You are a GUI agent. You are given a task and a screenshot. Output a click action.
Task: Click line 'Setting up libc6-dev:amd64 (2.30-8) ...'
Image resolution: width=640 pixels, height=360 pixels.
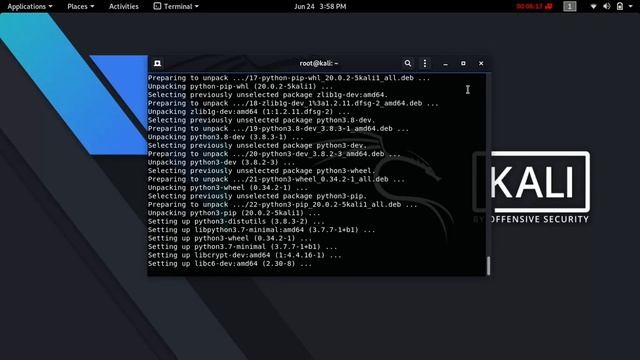(230, 264)
